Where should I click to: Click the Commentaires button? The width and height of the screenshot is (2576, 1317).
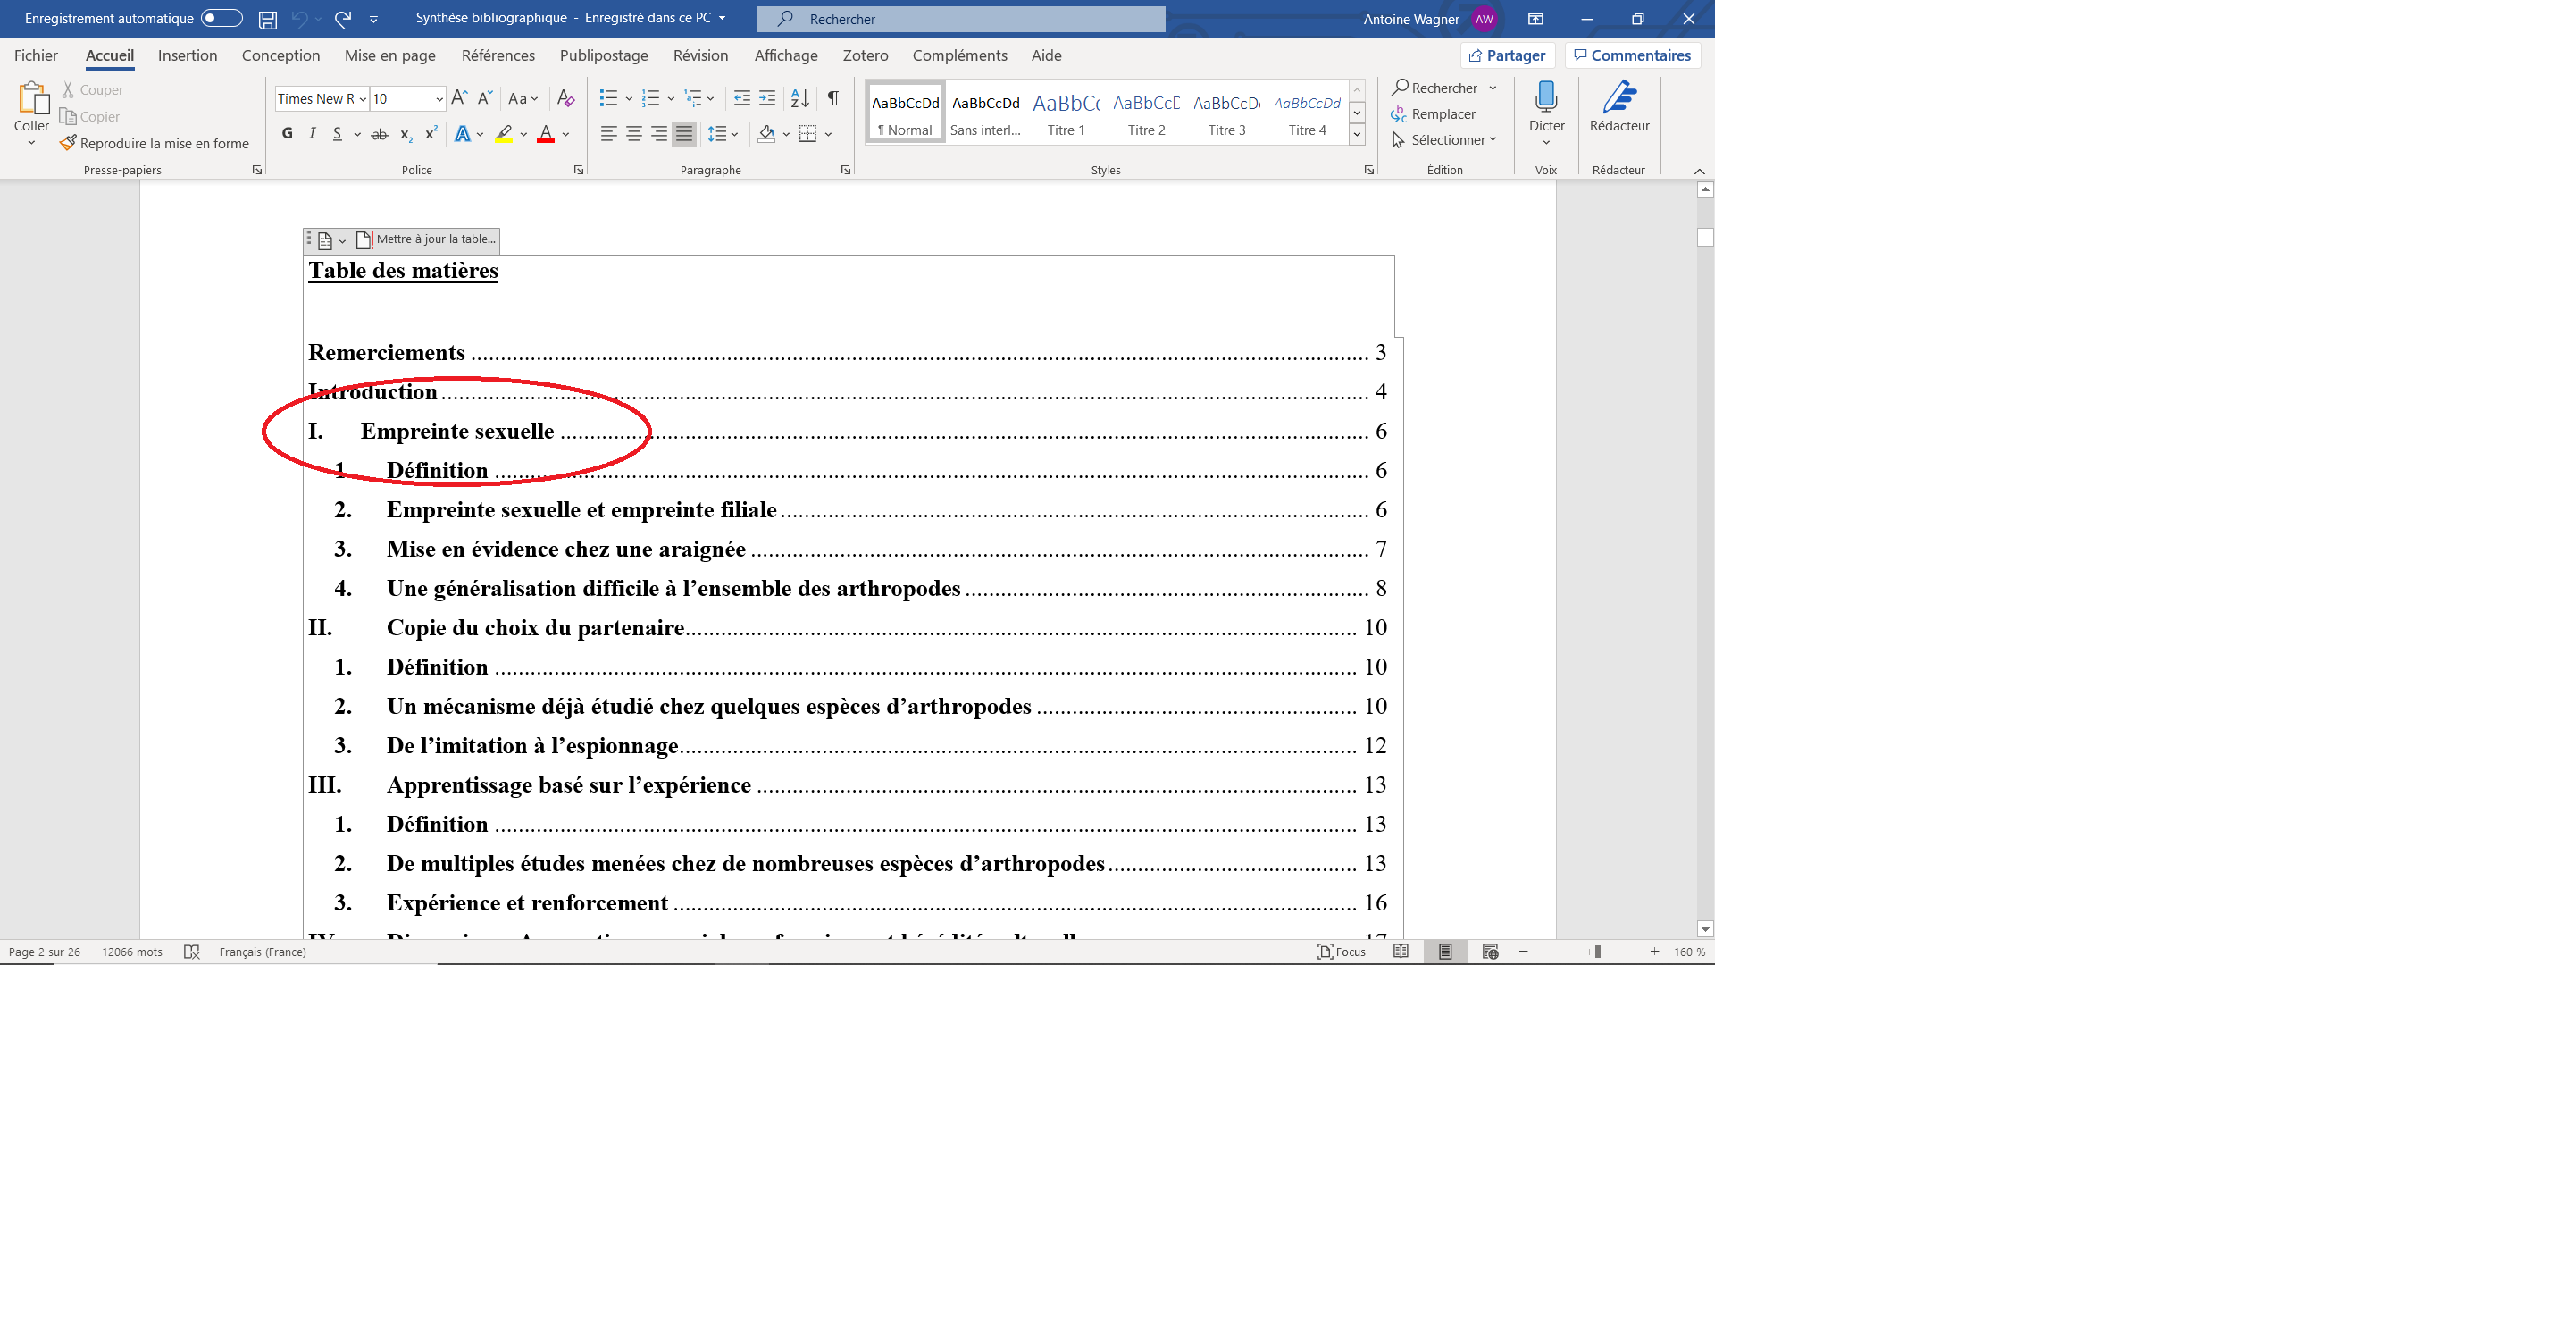(1632, 55)
